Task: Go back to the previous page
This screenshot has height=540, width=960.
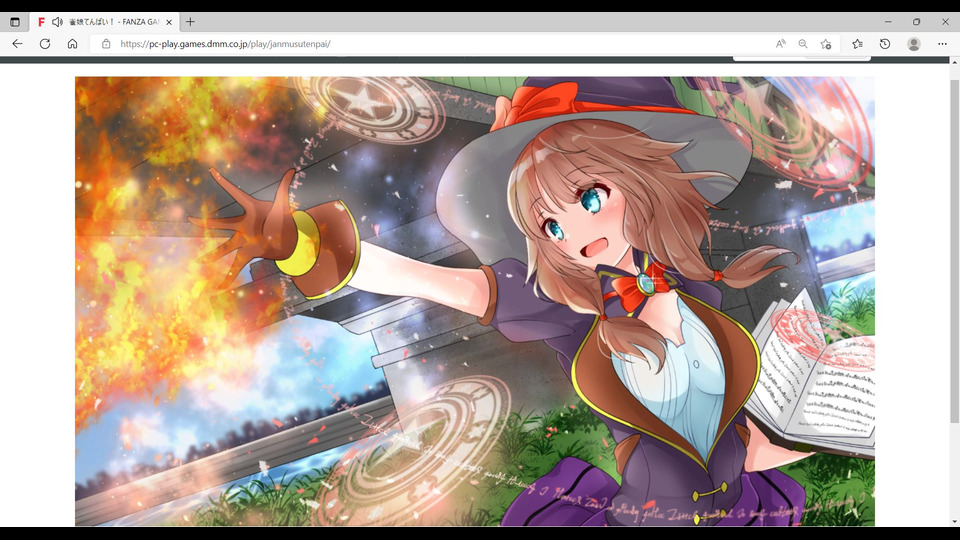Action: [17, 44]
